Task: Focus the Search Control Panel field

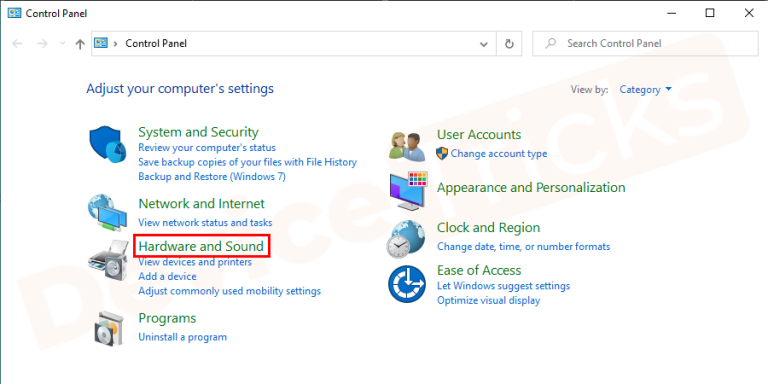Action: pyautogui.click(x=646, y=44)
